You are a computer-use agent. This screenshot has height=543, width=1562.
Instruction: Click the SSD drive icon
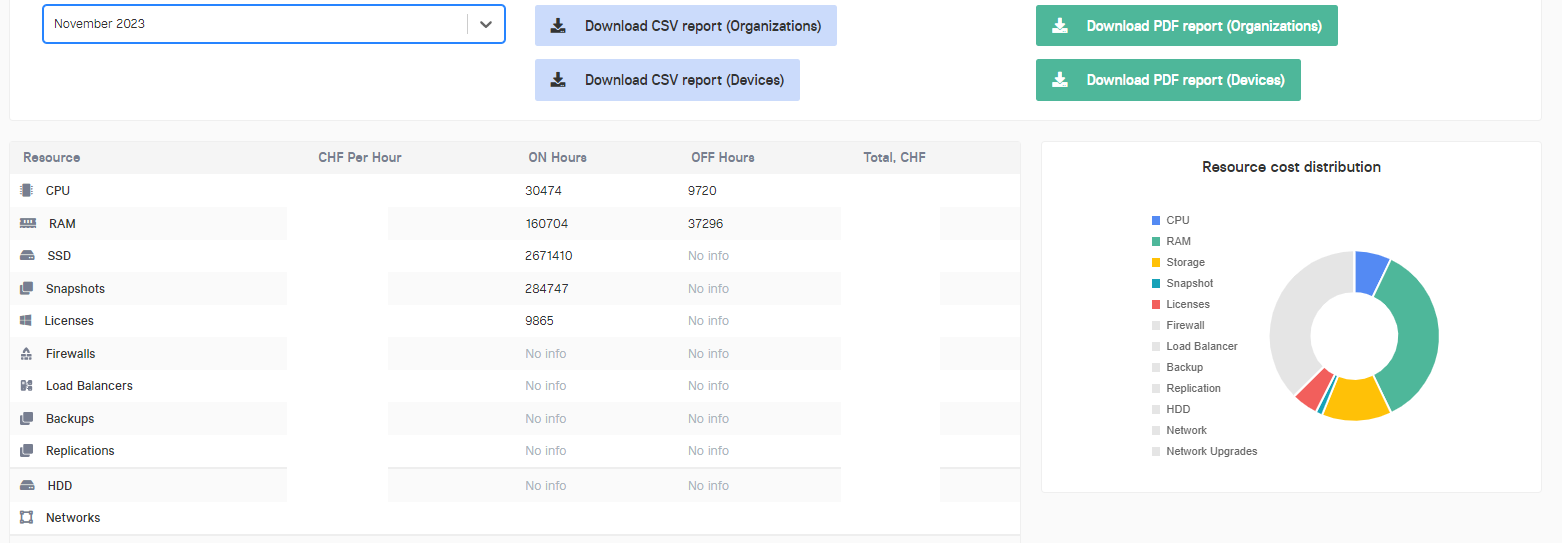click(x=27, y=256)
